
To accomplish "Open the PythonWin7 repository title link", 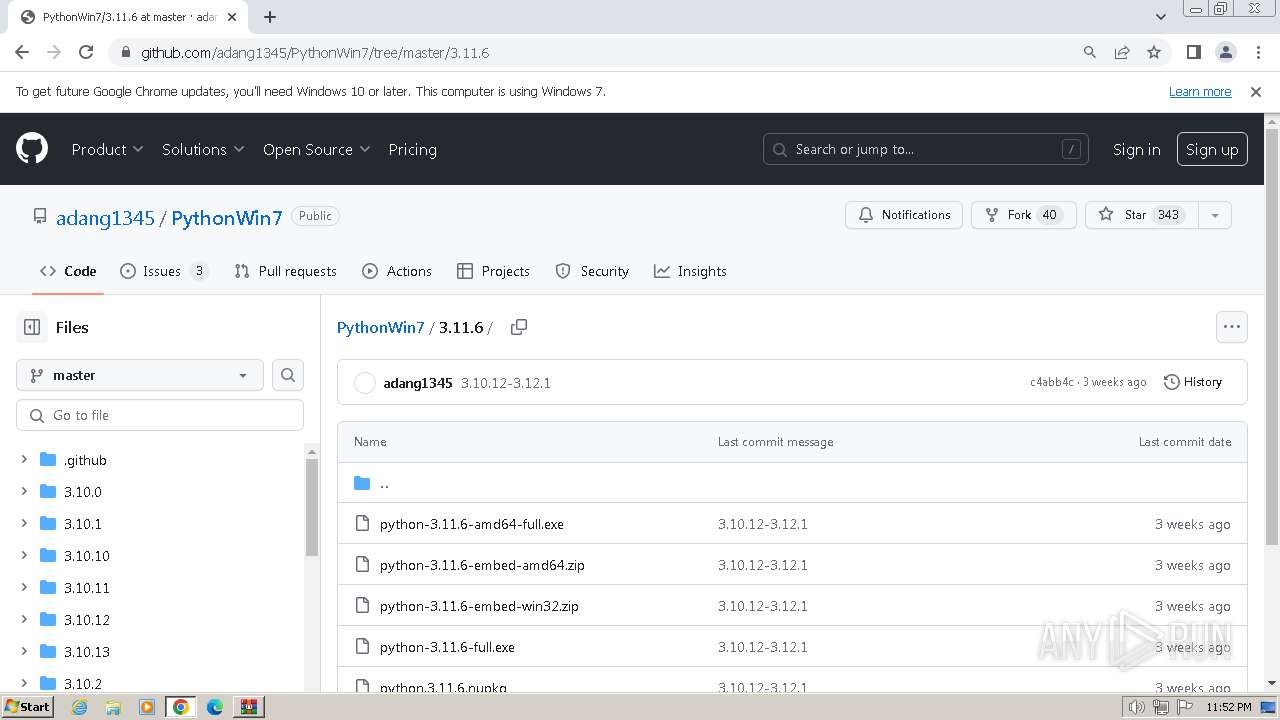I will pyautogui.click(x=227, y=217).
